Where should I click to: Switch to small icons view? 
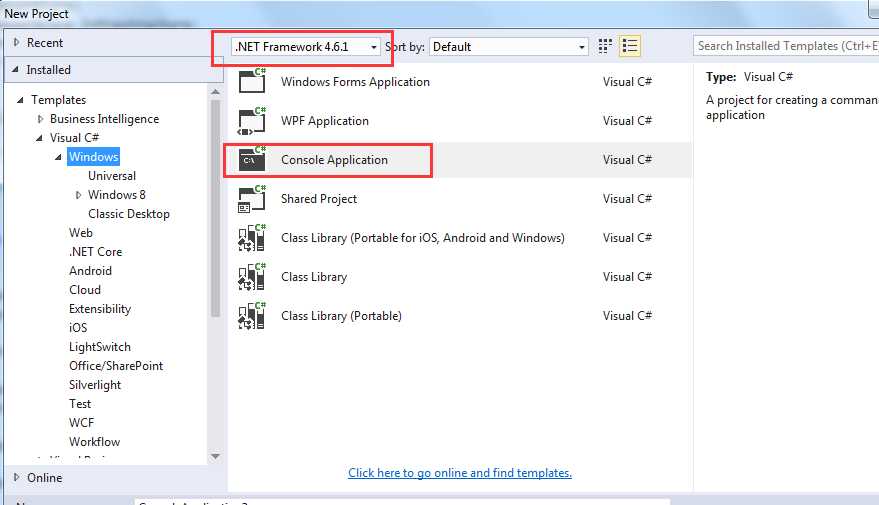click(604, 46)
